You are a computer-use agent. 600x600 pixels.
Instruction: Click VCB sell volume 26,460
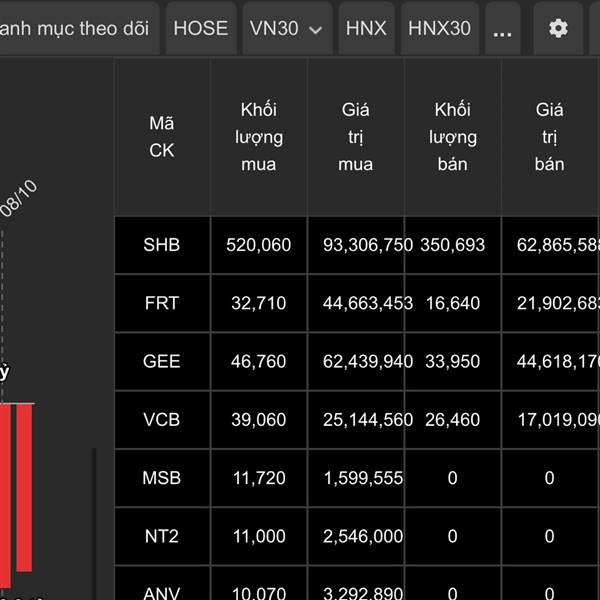tap(453, 420)
